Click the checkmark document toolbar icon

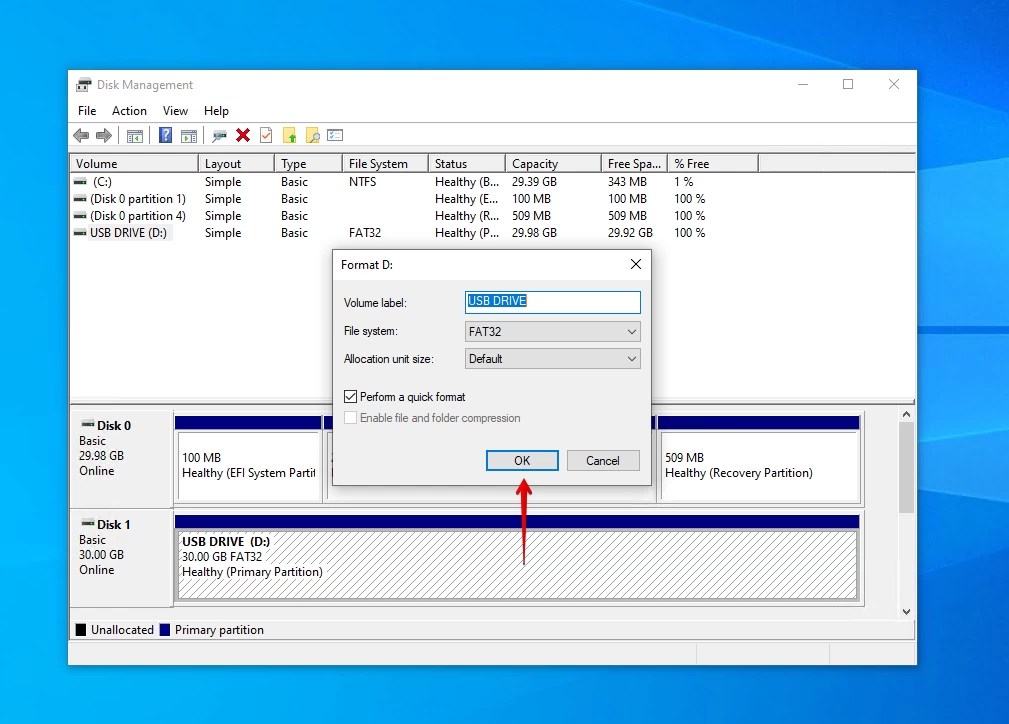click(x=265, y=135)
